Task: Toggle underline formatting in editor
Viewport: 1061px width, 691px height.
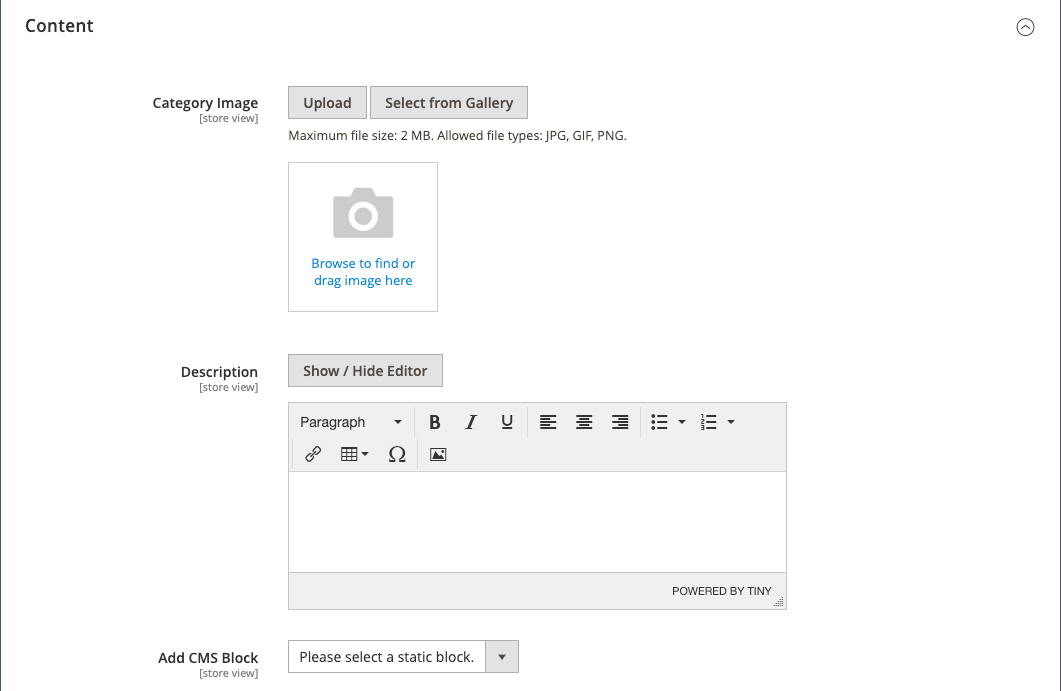Action: 507,422
